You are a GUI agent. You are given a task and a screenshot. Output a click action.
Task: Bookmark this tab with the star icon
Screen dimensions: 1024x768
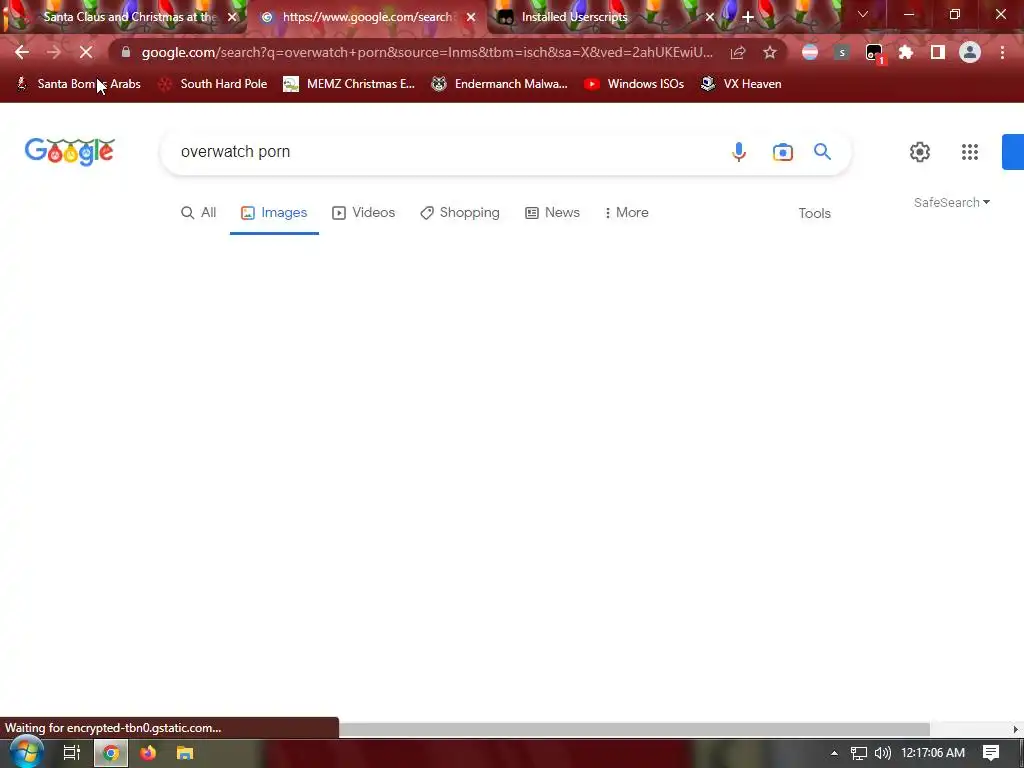coord(770,52)
